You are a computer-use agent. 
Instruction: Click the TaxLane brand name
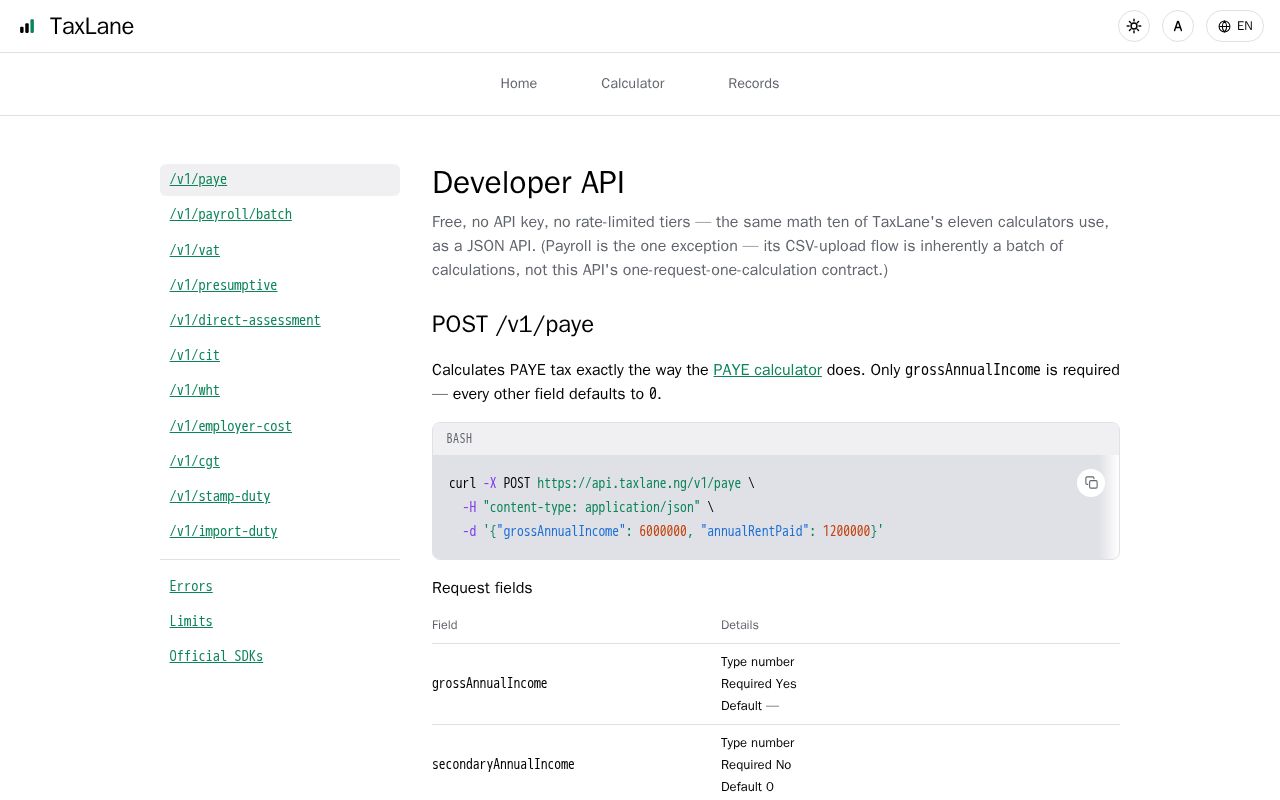click(92, 26)
